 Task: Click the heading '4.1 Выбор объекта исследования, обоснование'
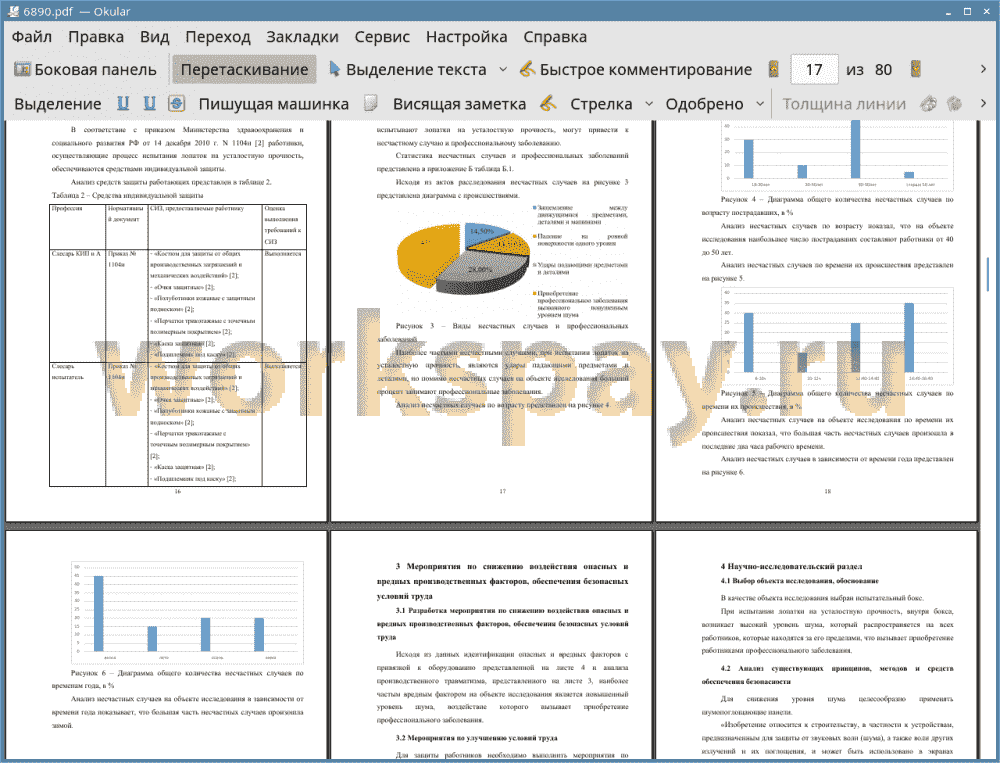click(800, 581)
